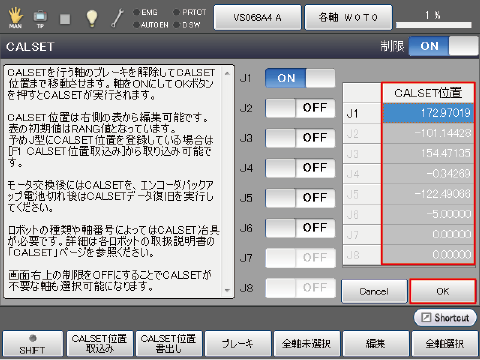Switch off the 制限 restriction toggle
The height and width of the screenshot is (360, 480).
click(443, 46)
